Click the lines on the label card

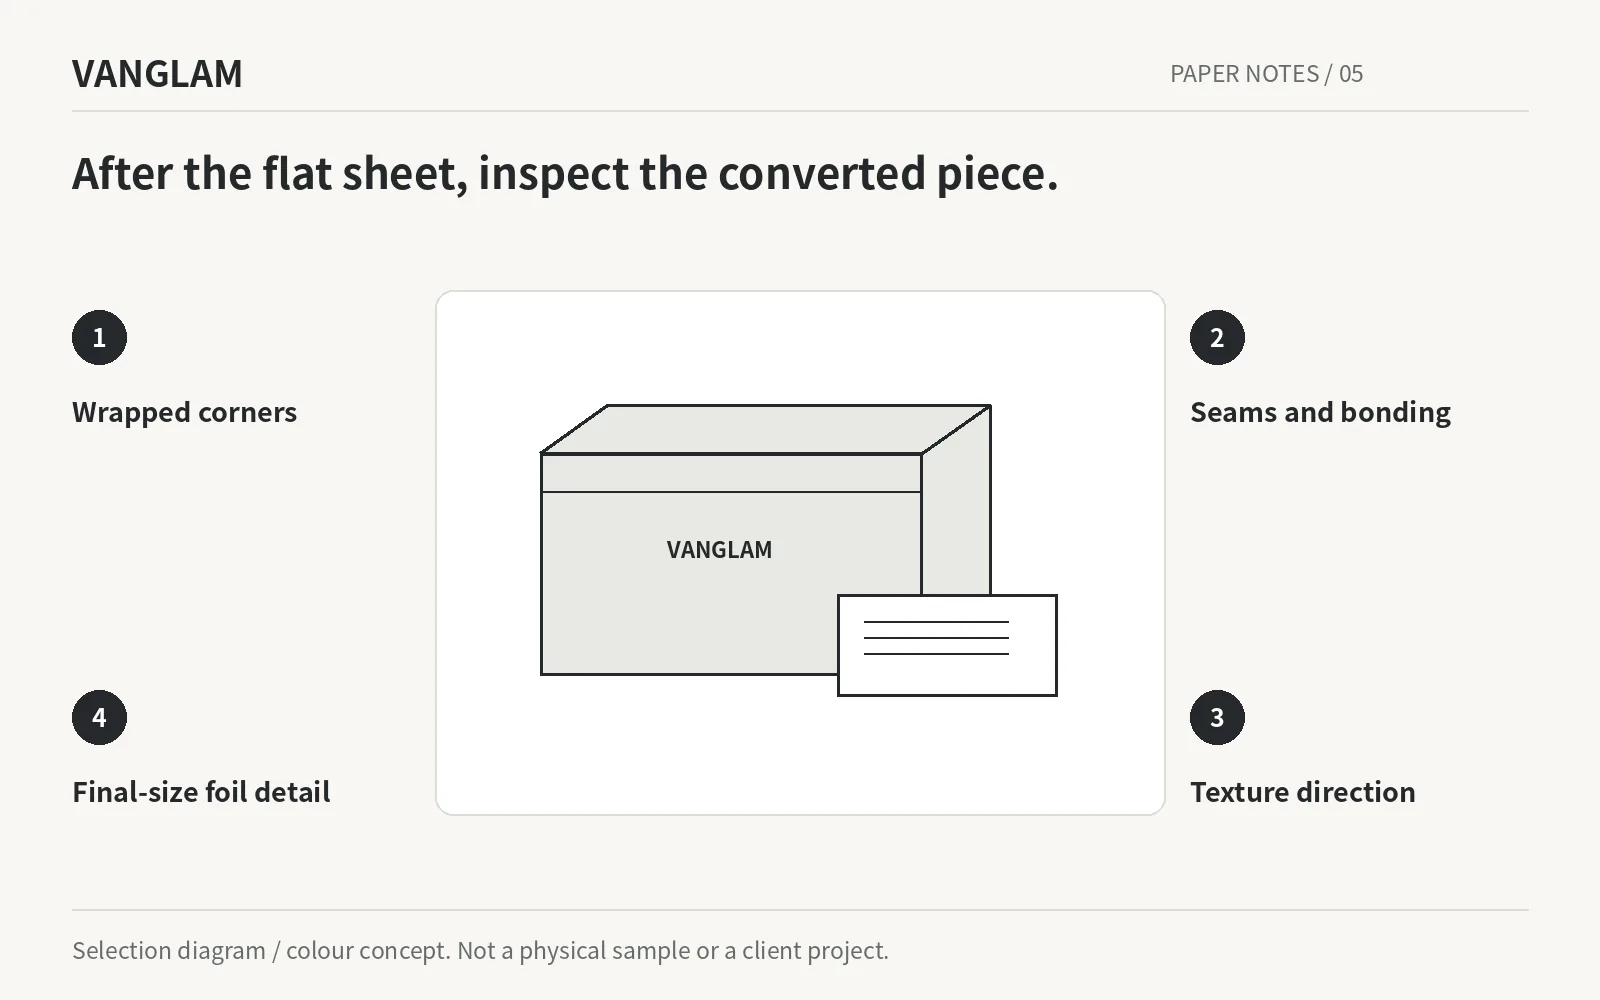[936, 638]
